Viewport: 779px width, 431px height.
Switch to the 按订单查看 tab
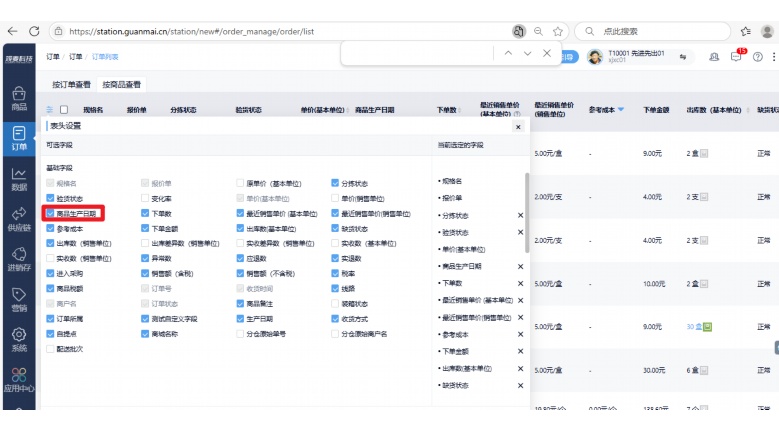[x=72, y=84]
